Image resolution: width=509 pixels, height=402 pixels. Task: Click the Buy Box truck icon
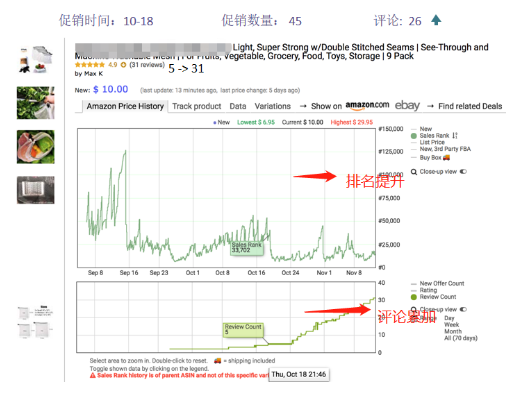point(446,157)
